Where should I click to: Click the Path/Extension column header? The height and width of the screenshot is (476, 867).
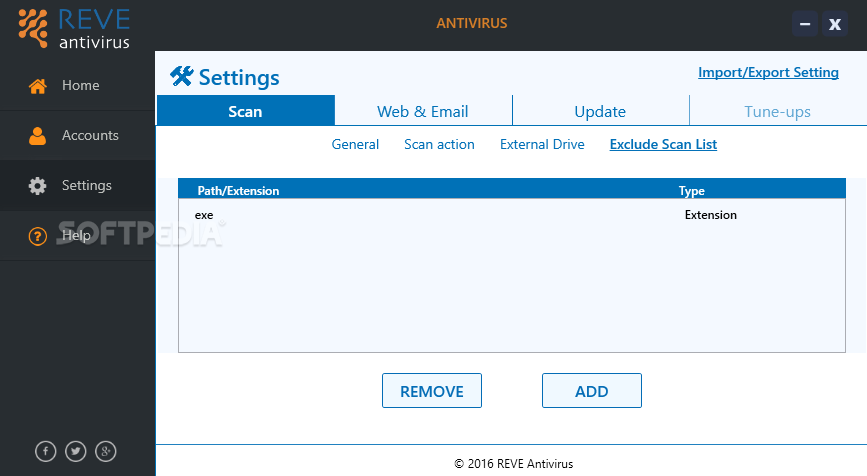coord(238,191)
